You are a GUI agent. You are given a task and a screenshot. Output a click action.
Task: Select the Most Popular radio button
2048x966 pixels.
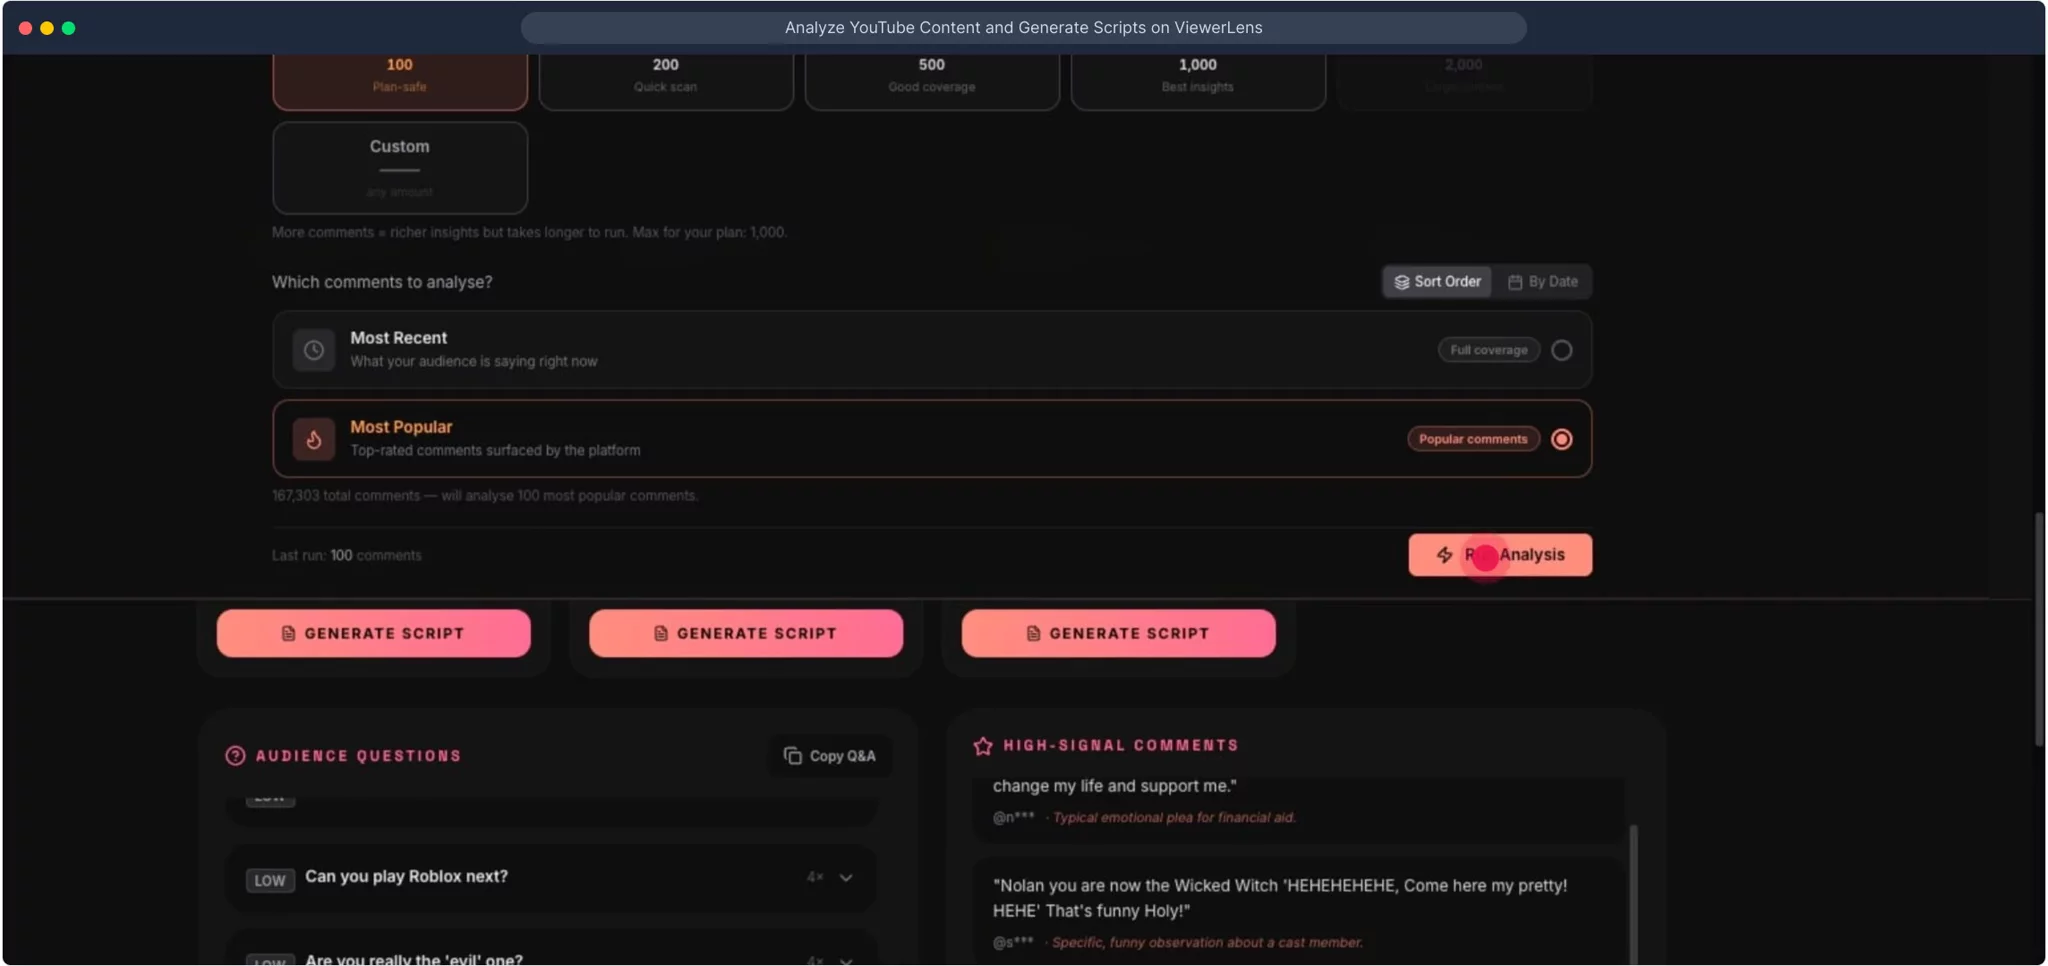1562,439
